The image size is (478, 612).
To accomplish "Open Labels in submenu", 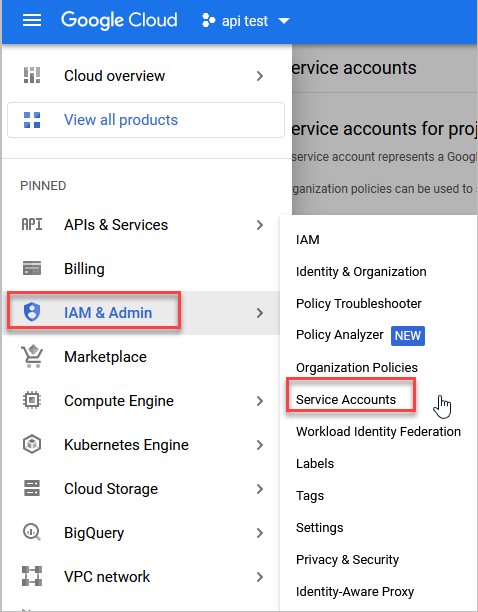I will 315,463.
